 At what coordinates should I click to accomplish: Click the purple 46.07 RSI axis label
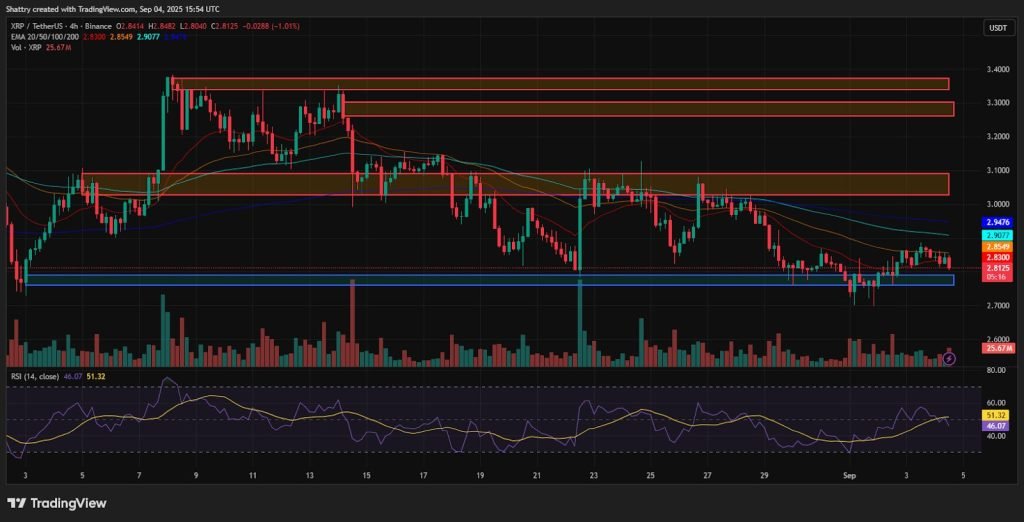[996, 425]
